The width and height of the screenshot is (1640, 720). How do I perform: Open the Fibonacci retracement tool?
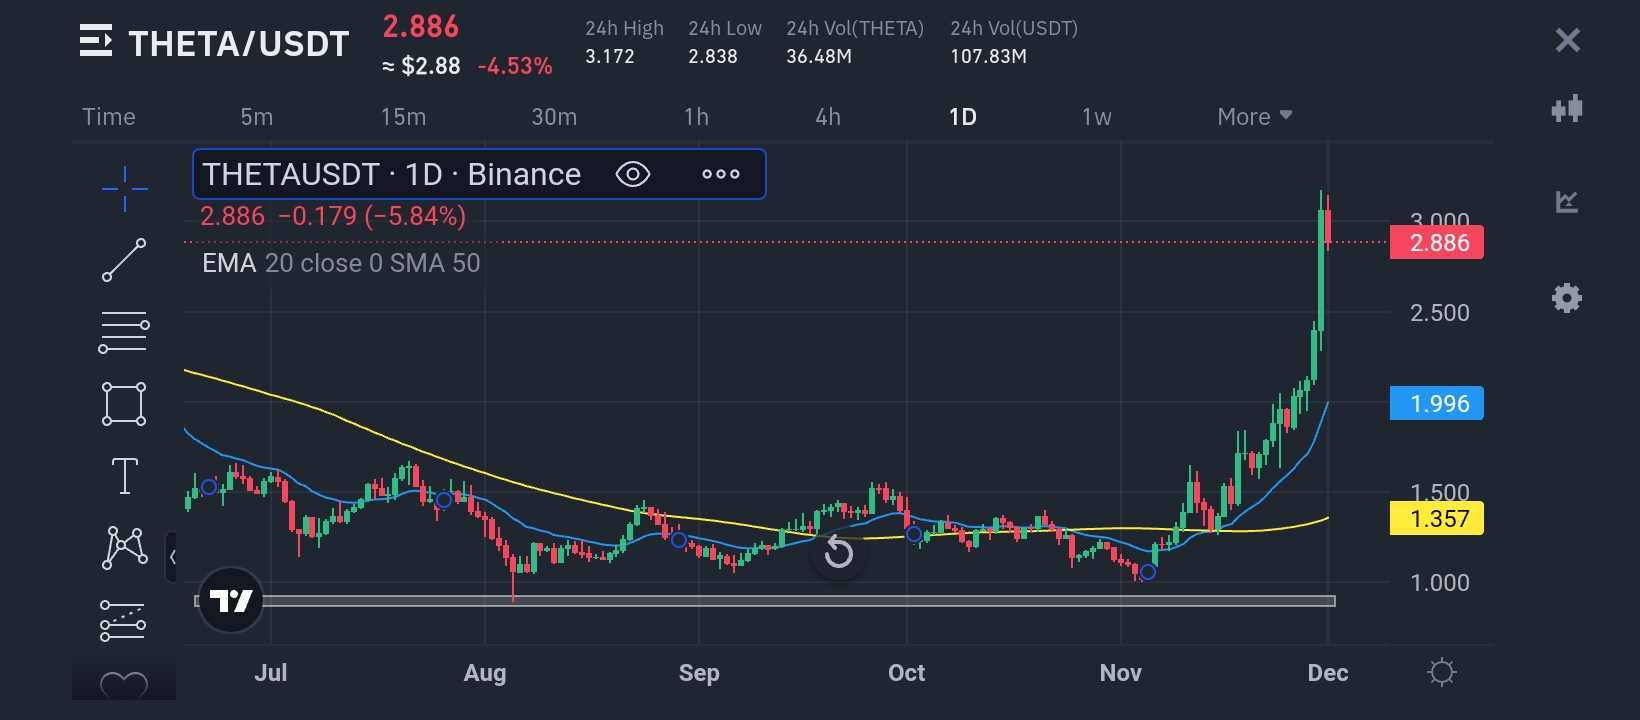(124, 332)
